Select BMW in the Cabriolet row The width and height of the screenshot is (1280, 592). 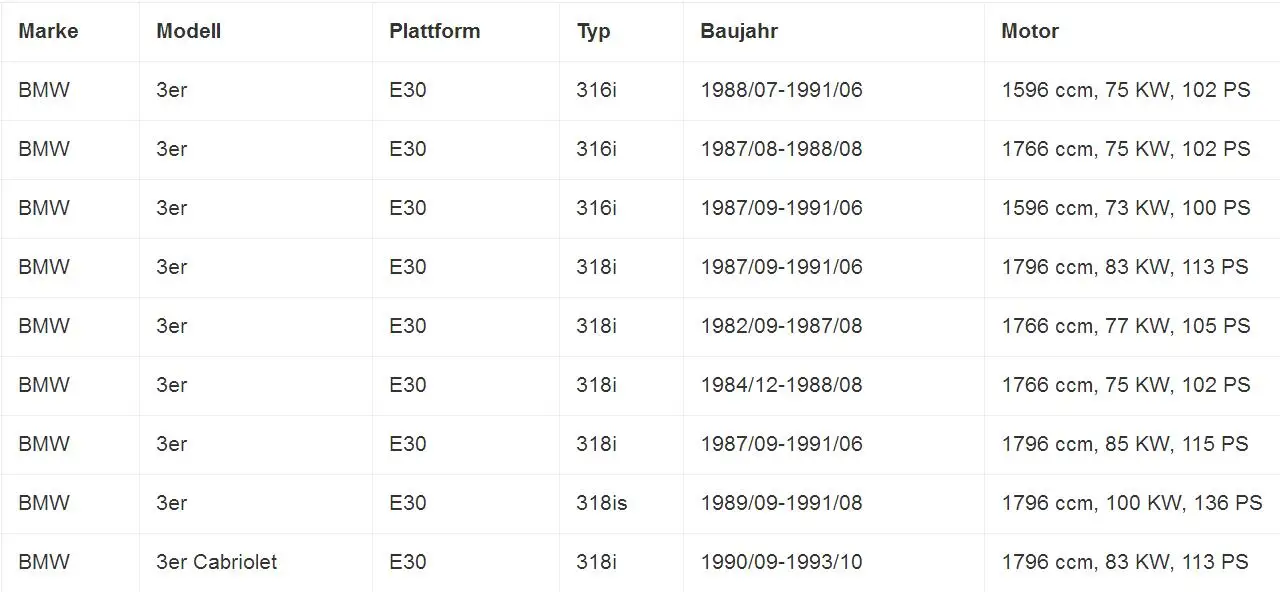point(44,562)
